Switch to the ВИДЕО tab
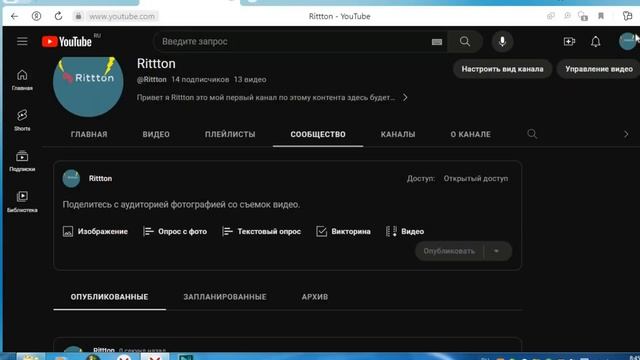 [156, 134]
